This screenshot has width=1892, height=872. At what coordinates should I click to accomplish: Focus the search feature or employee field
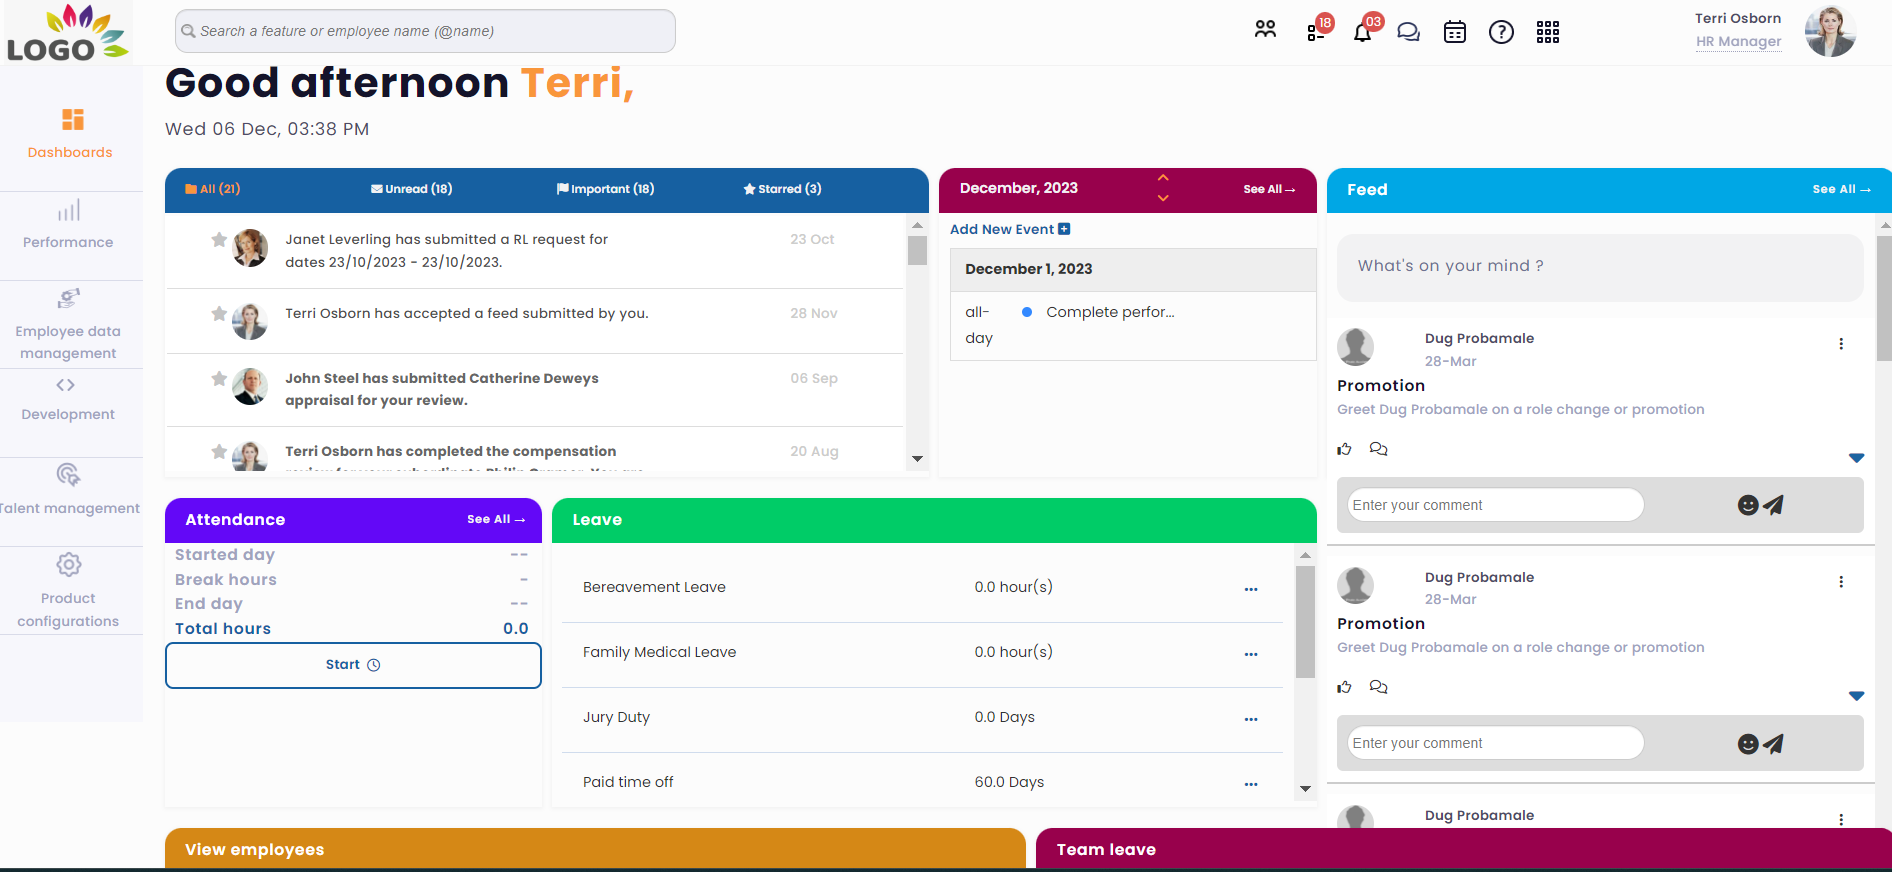[x=425, y=31]
